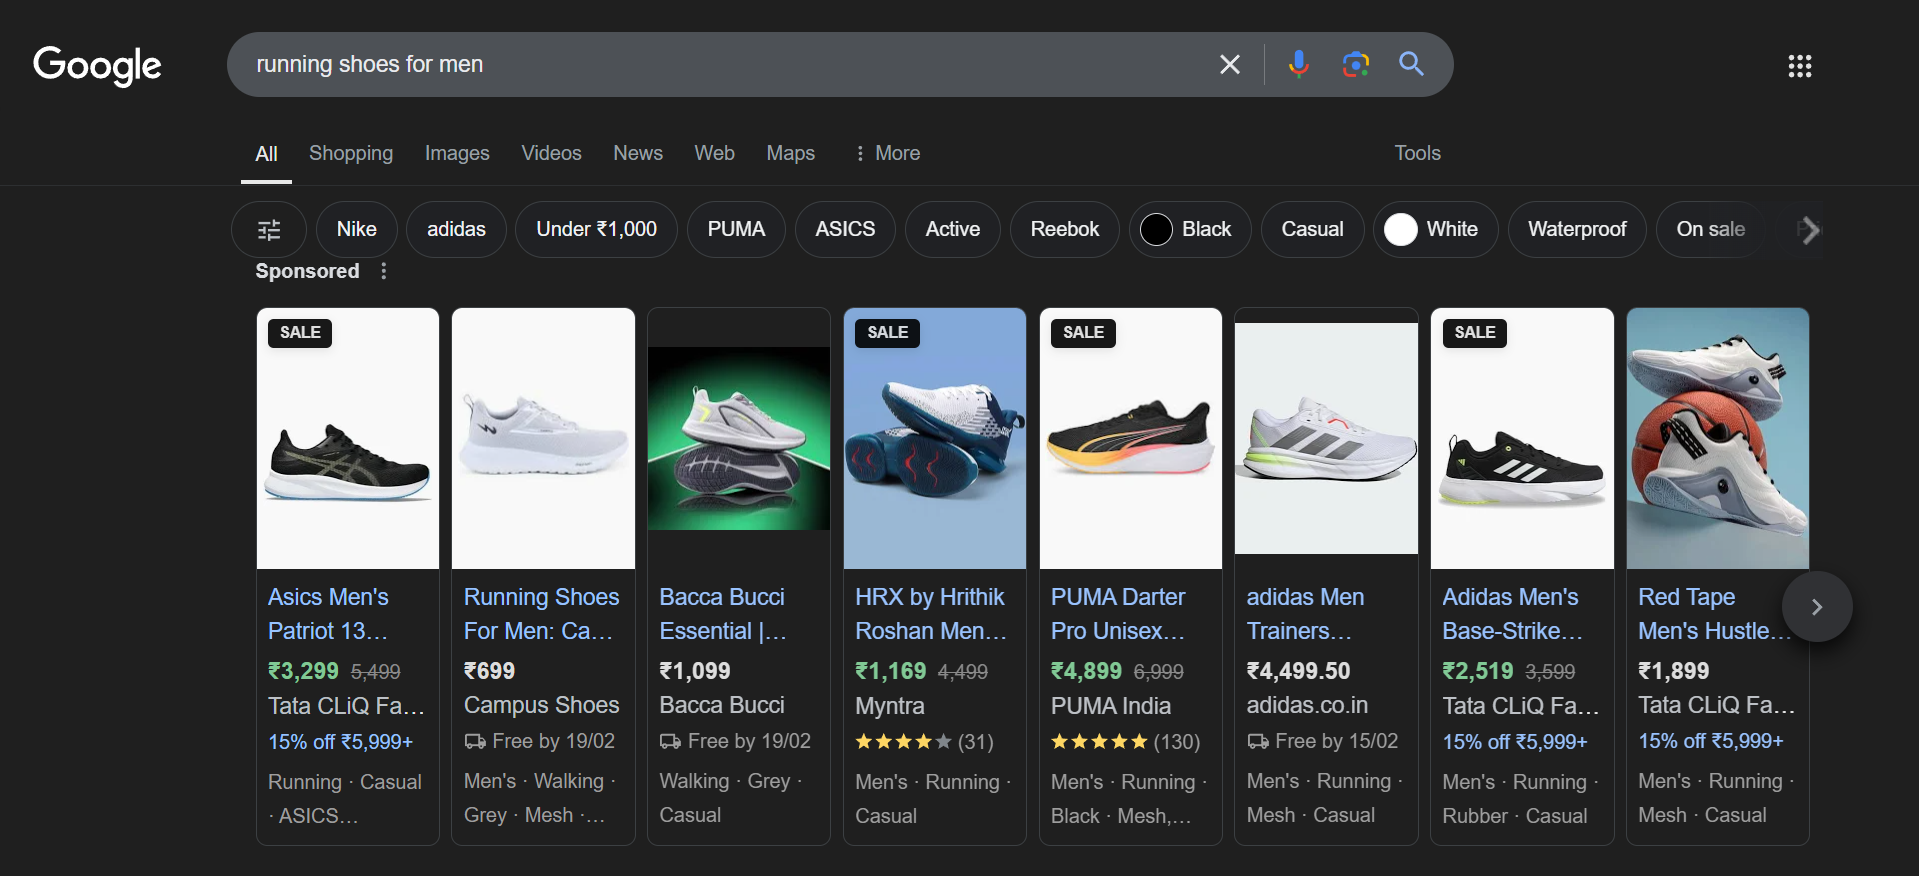Open Bacca Bucci Essential product link
The height and width of the screenshot is (876, 1919).
[x=723, y=614]
